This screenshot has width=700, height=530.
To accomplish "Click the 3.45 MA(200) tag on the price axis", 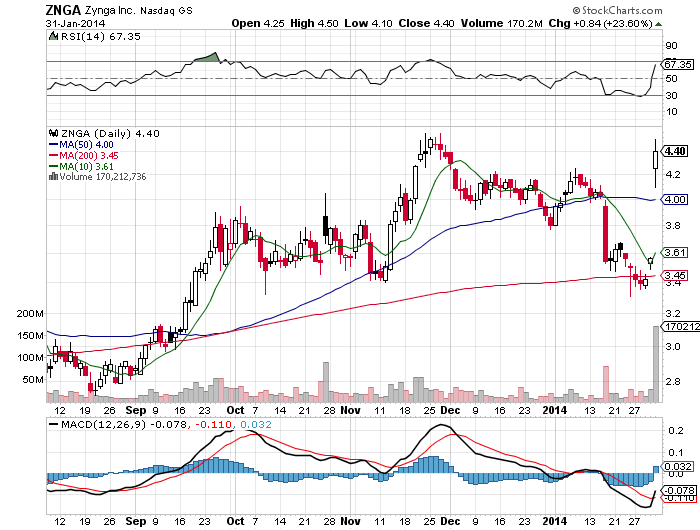I will pos(675,275).
